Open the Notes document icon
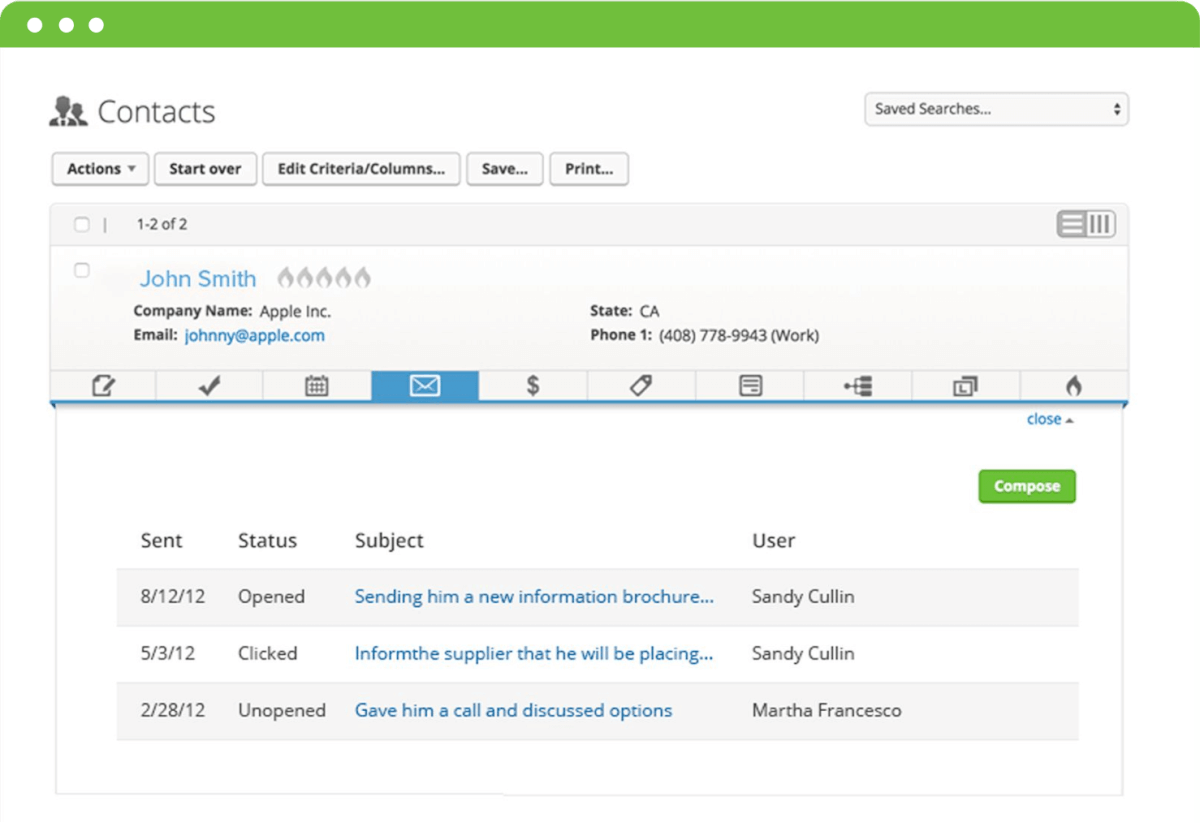 tap(749, 385)
